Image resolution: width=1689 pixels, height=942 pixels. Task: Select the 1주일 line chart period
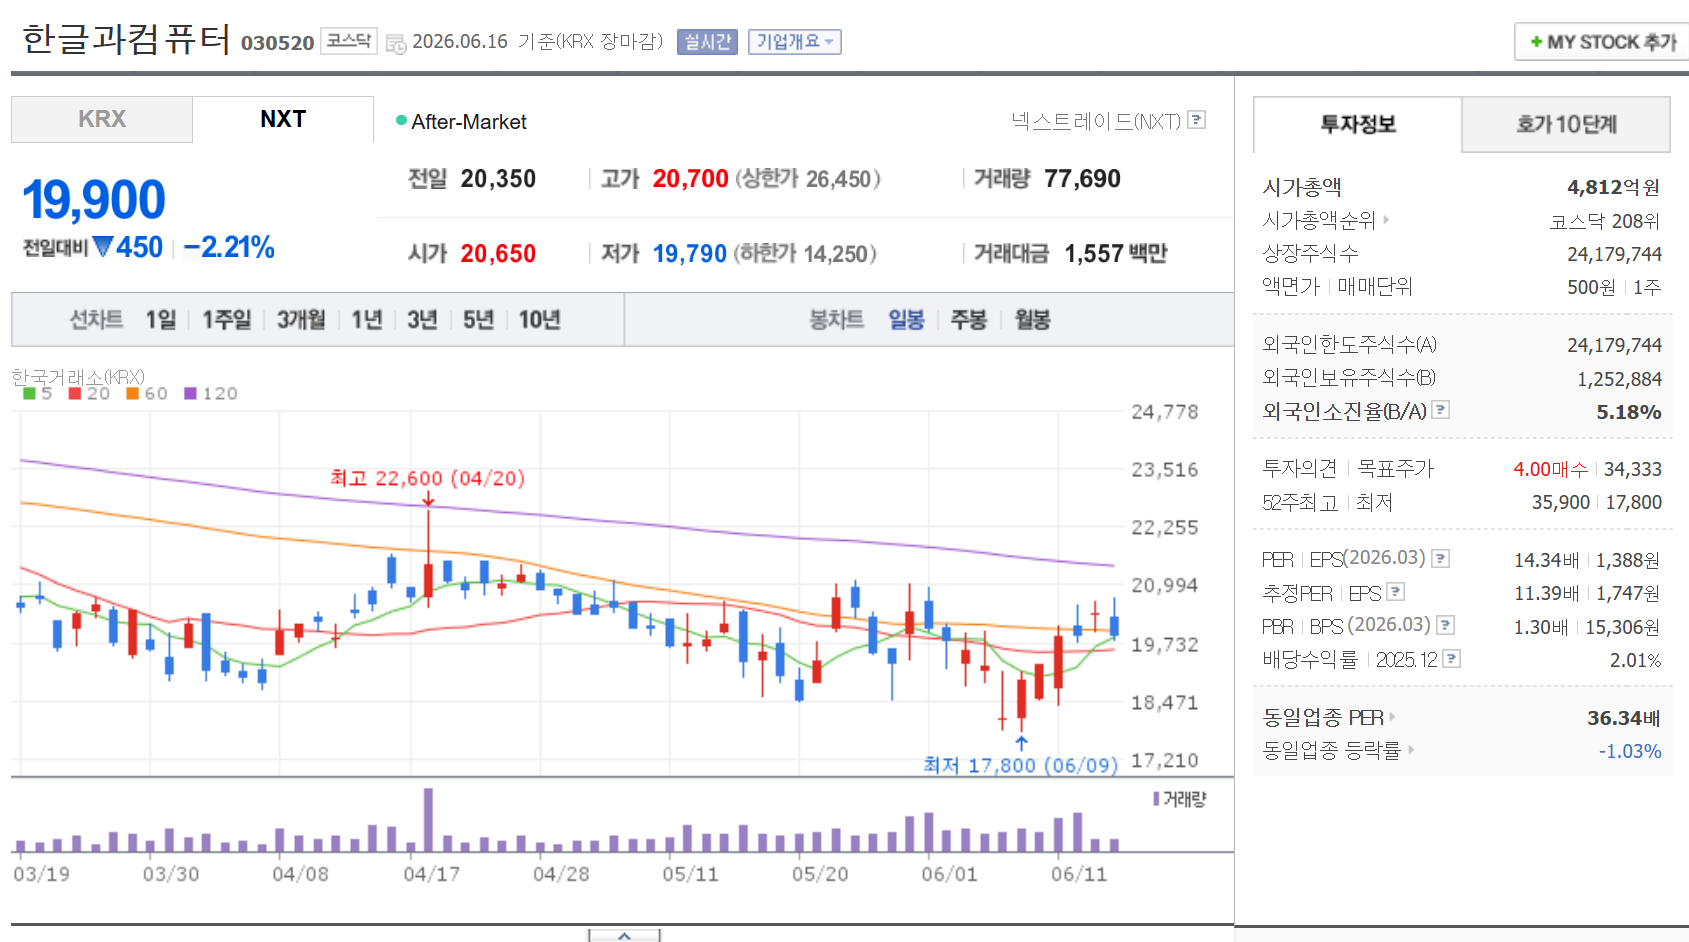tap(227, 320)
